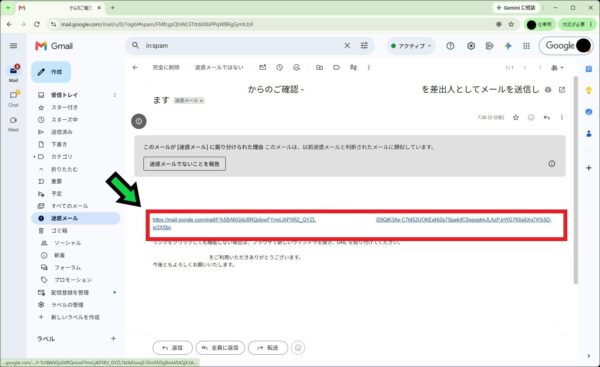
Task: Go back to the spam list arrow
Action: click(x=135, y=67)
